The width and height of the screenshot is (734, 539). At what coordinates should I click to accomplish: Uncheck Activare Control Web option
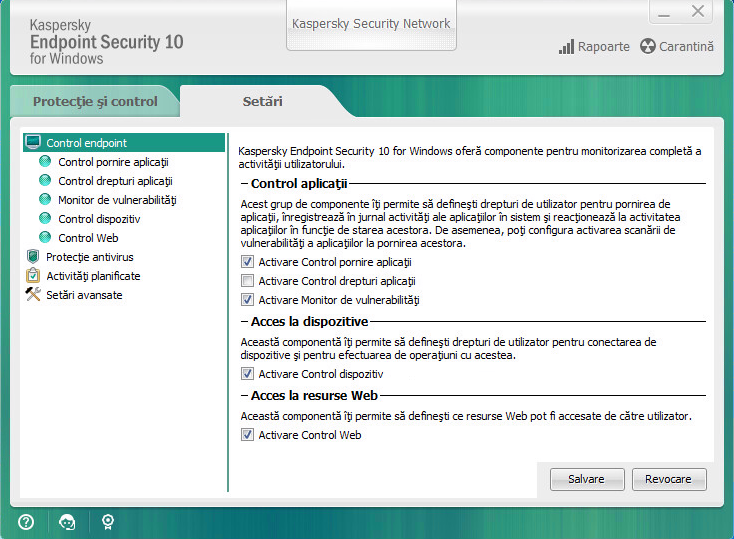pos(248,435)
